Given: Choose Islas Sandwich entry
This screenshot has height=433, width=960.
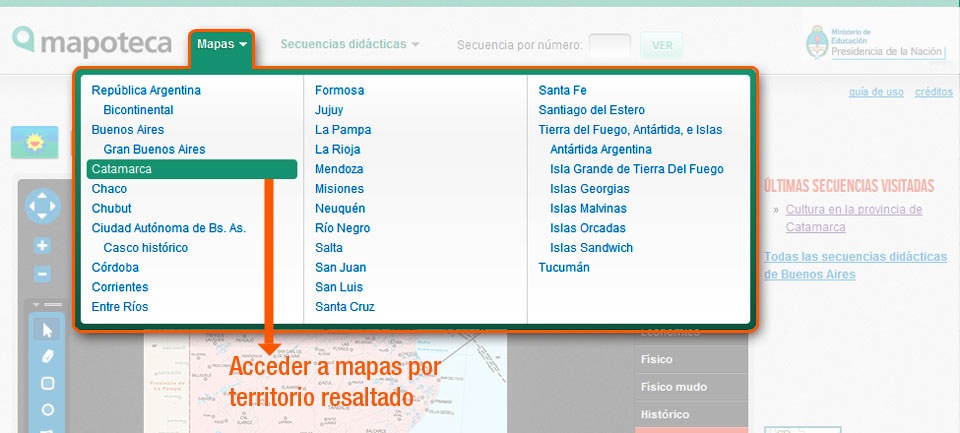Looking at the screenshot, I should click(x=591, y=248).
